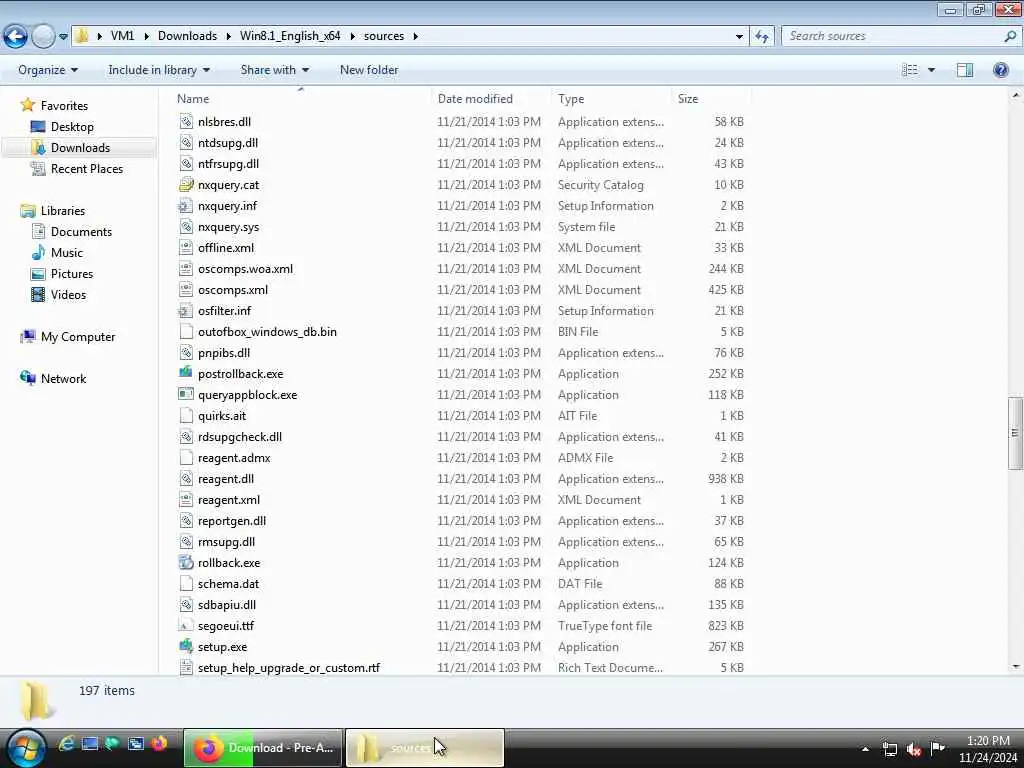
Task: Open the recent pages dropdown arrow
Action: pyautogui.click(x=63, y=37)
